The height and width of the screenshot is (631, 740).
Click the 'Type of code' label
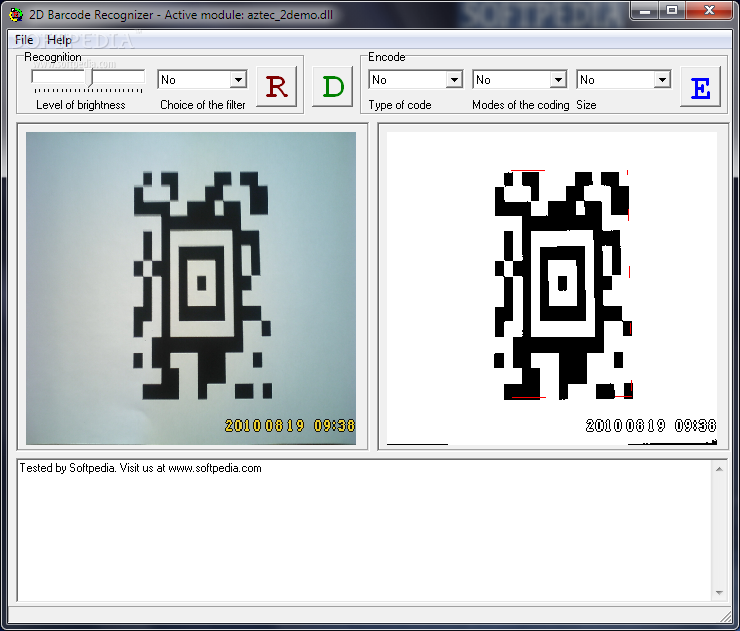(400, 105)
